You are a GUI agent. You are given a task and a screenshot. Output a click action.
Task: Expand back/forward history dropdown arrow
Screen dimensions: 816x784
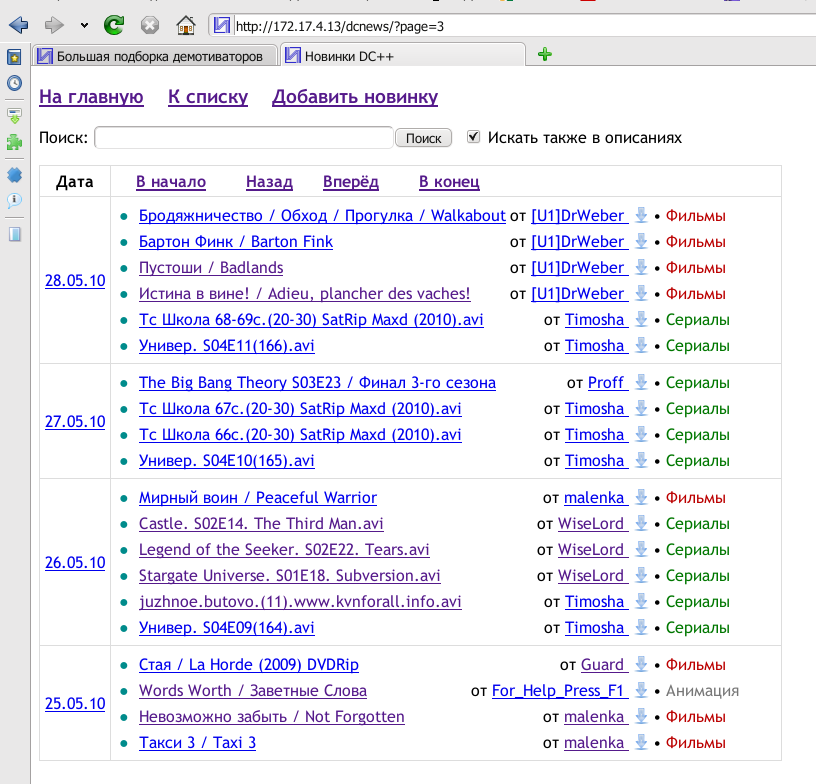(x=83, y=25)
